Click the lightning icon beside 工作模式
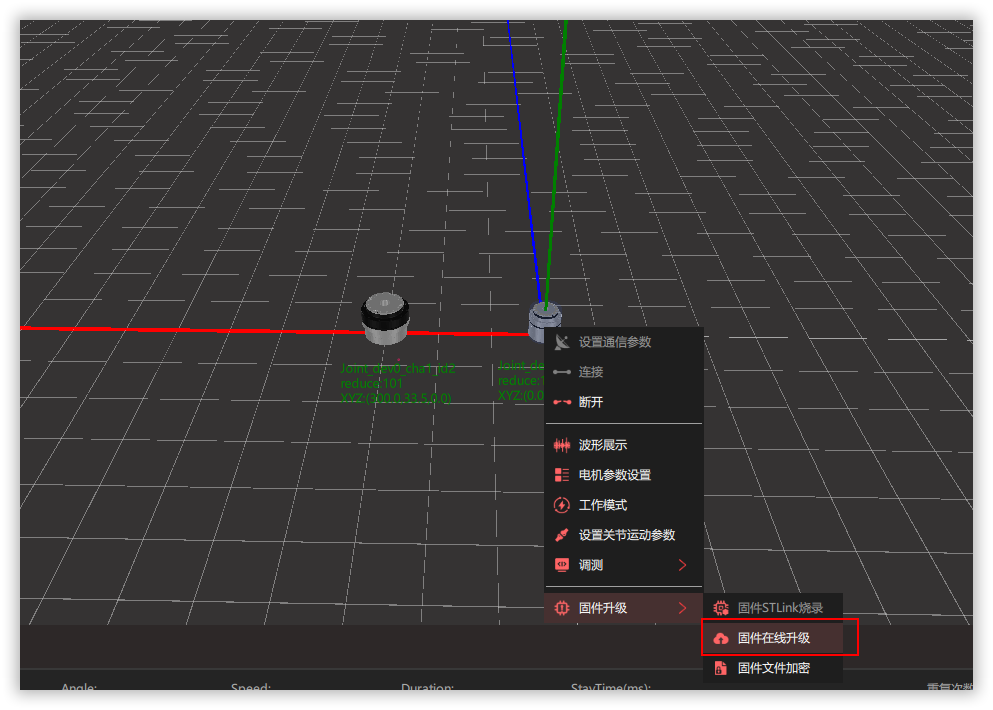The image size is (993, 710). 561,505
